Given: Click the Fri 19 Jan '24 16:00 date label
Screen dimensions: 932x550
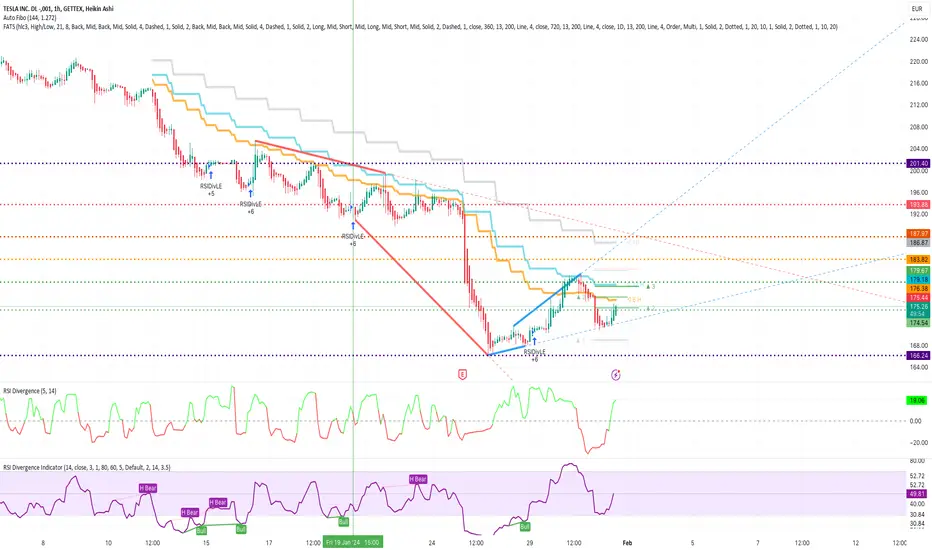Looking at the screenshot, I should pos(353,542).
